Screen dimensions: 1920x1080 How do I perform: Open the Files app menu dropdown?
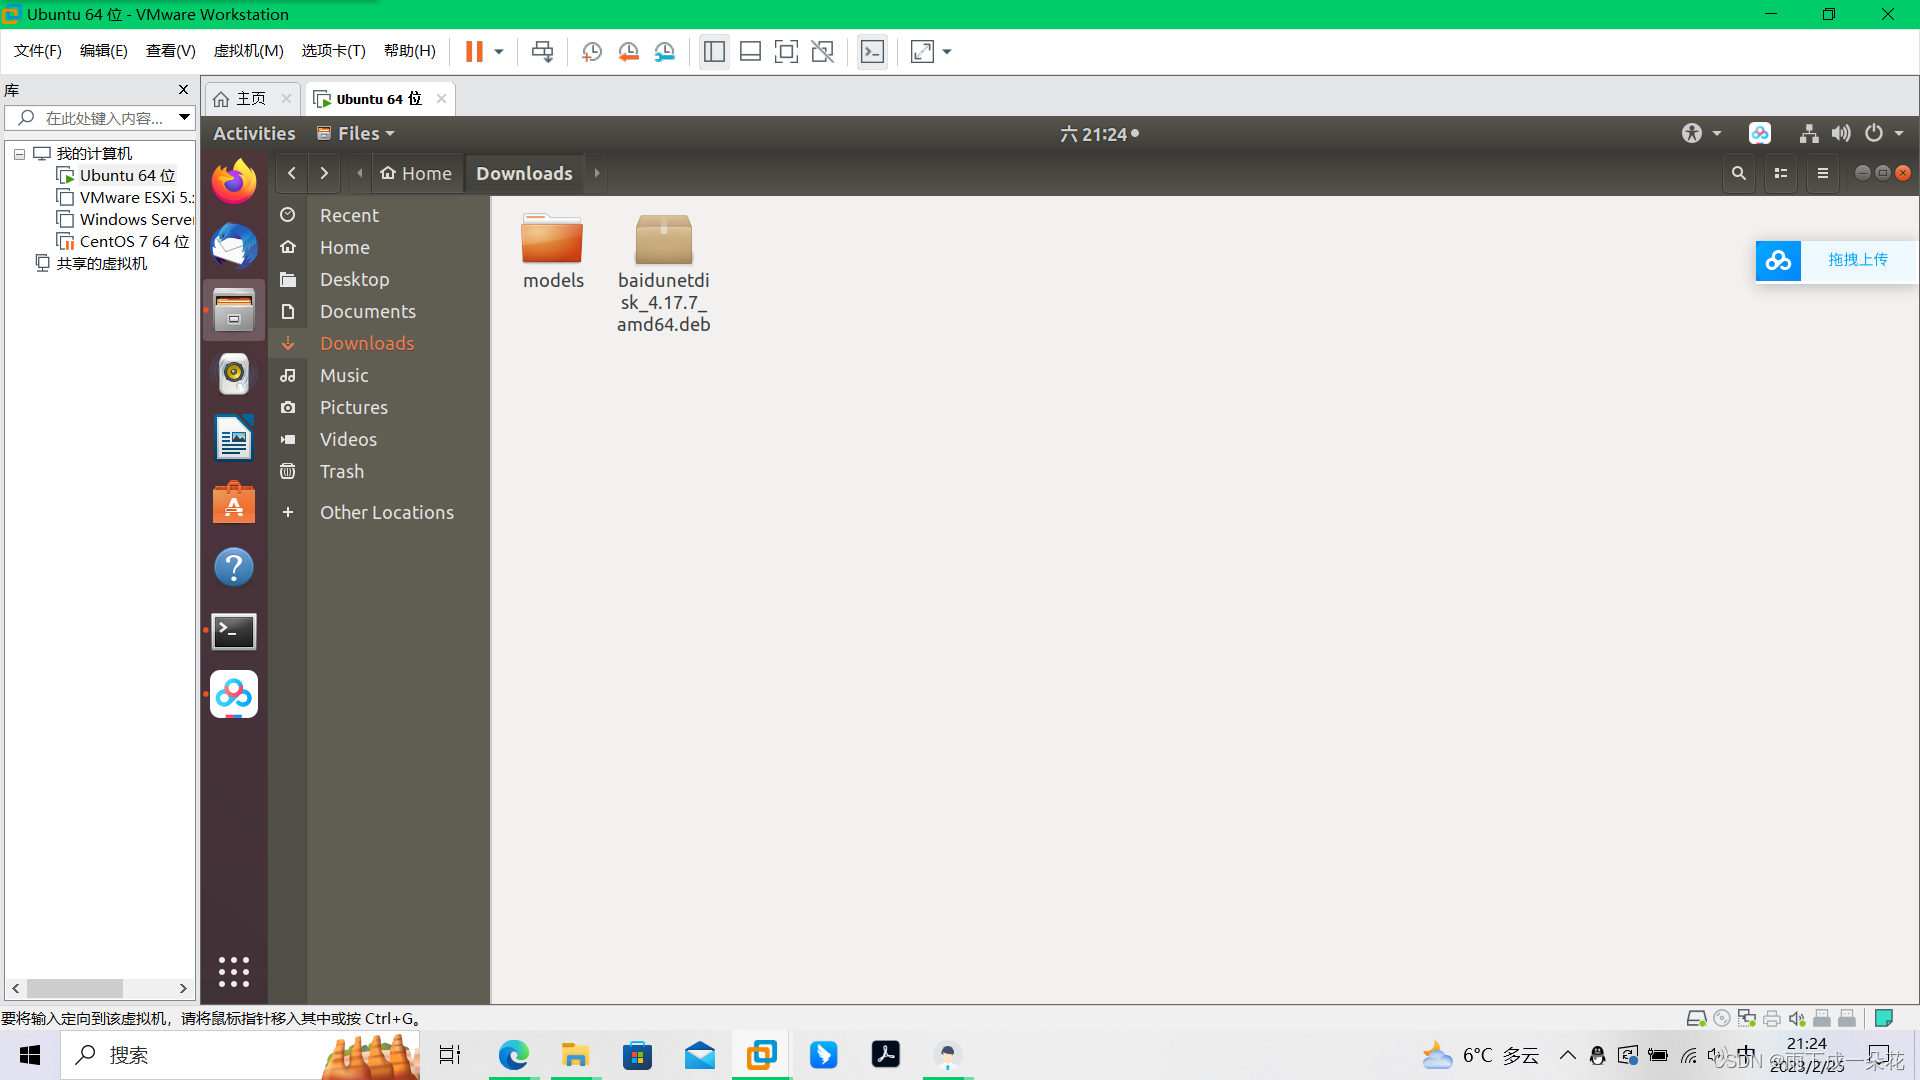coord(356,133)
